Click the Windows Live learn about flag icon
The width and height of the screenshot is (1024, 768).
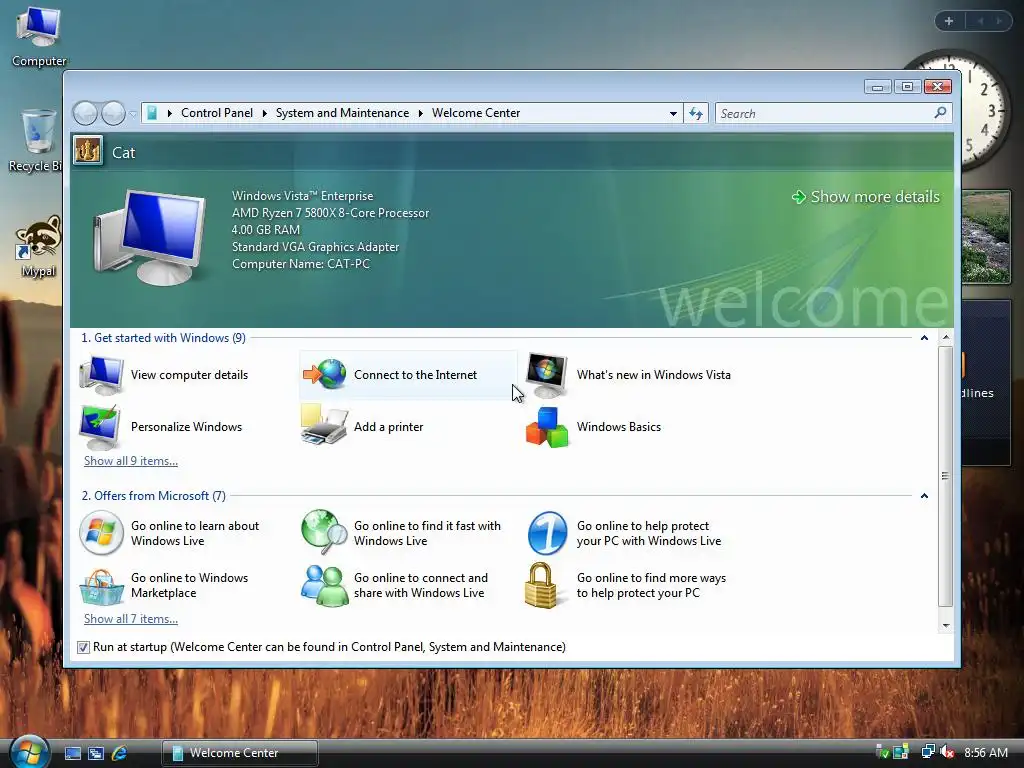click(101, 533)
